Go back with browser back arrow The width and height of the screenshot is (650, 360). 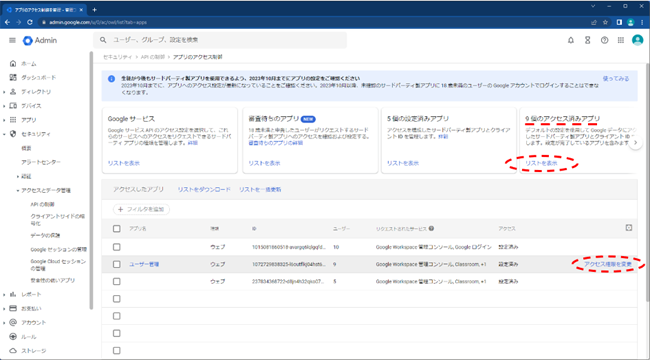pos(7,22)
